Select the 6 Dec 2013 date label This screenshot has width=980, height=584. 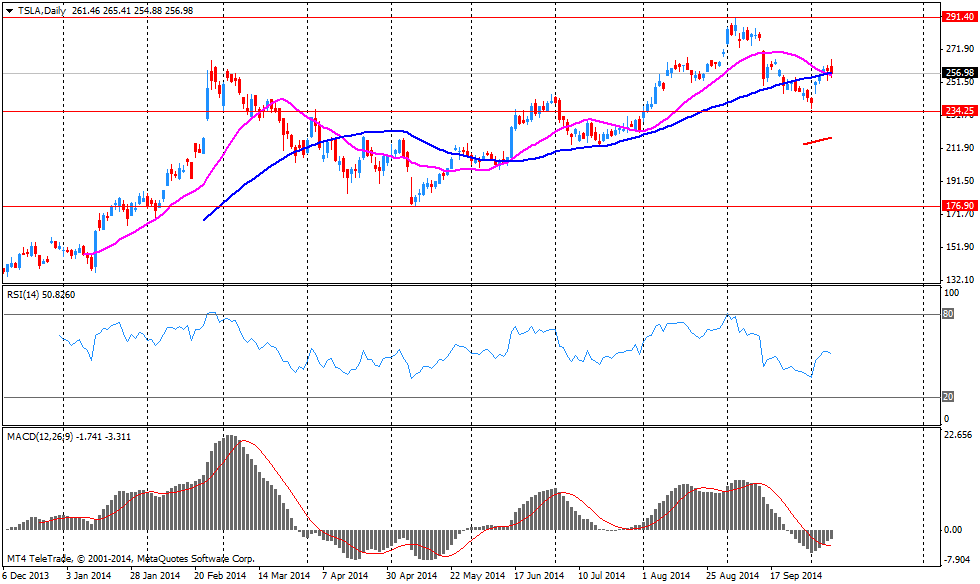[26, 575]
